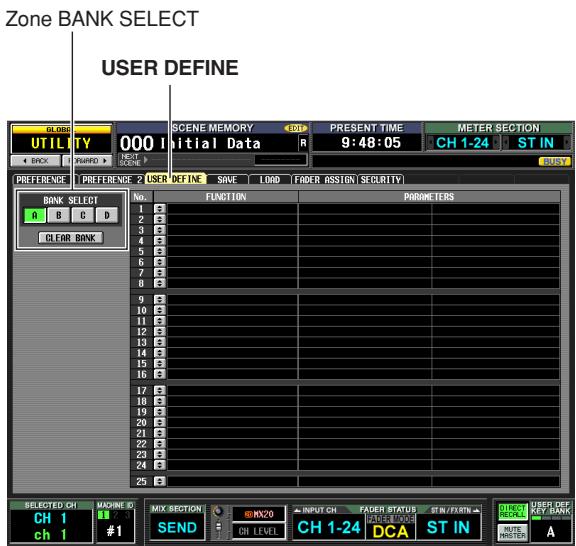This screenshot has height=546, width=576.
Task: Click the CLEAR BANK button
Action: click(x=71, y=238)
